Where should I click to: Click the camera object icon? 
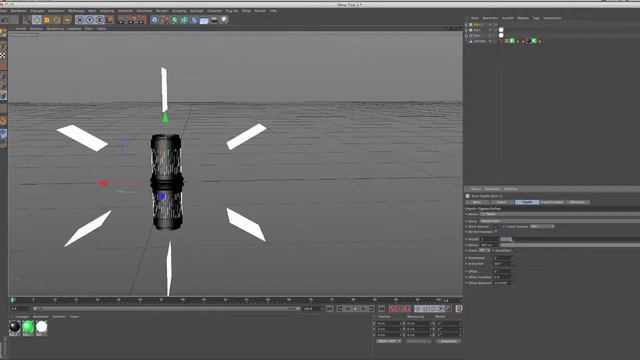(214, 20)
